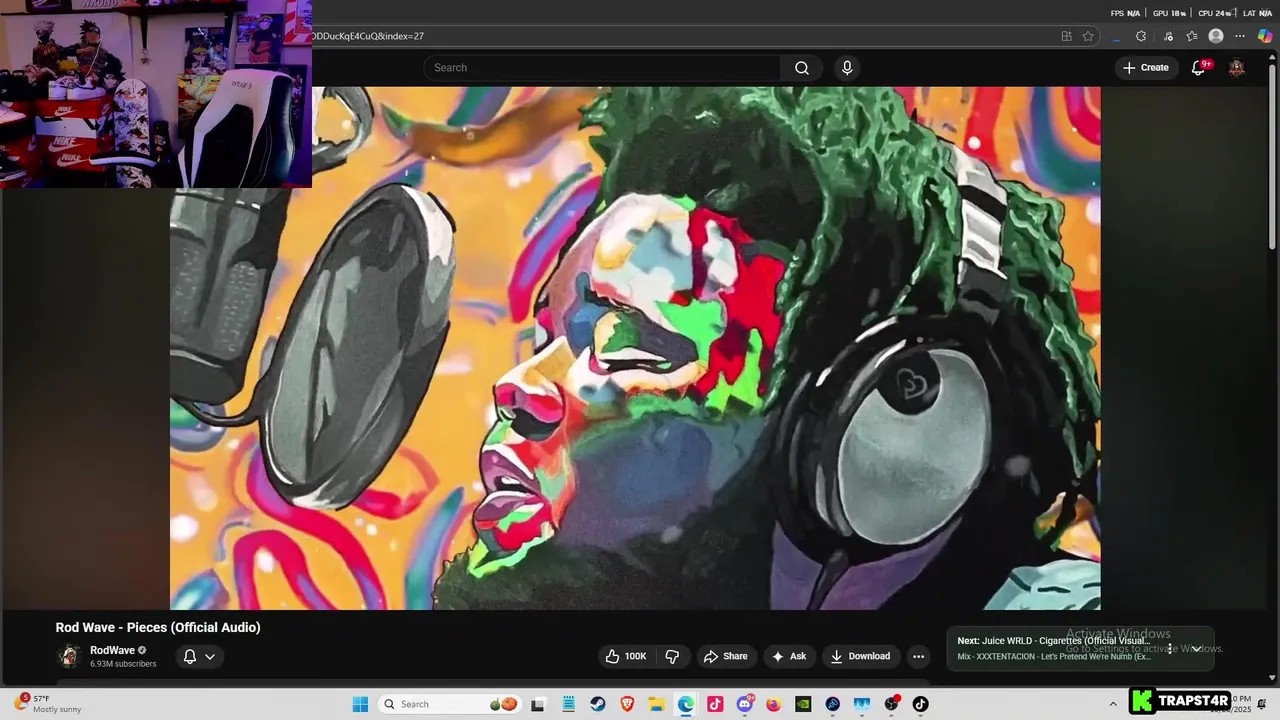Open YouTube notifications bell with 9+ badge
Image resolution: width=1280 pixels, height=720 pixels.
[x=1199, y=67]
